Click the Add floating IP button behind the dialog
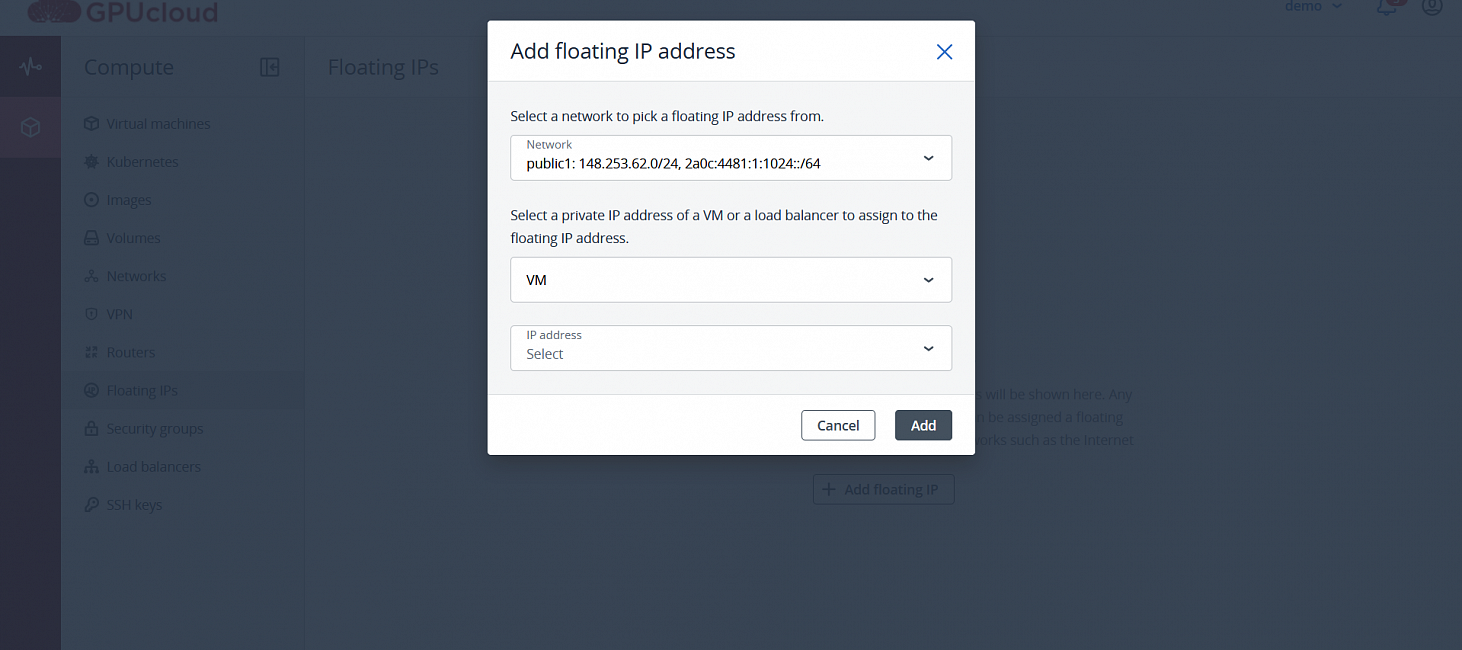 (883, 489)
